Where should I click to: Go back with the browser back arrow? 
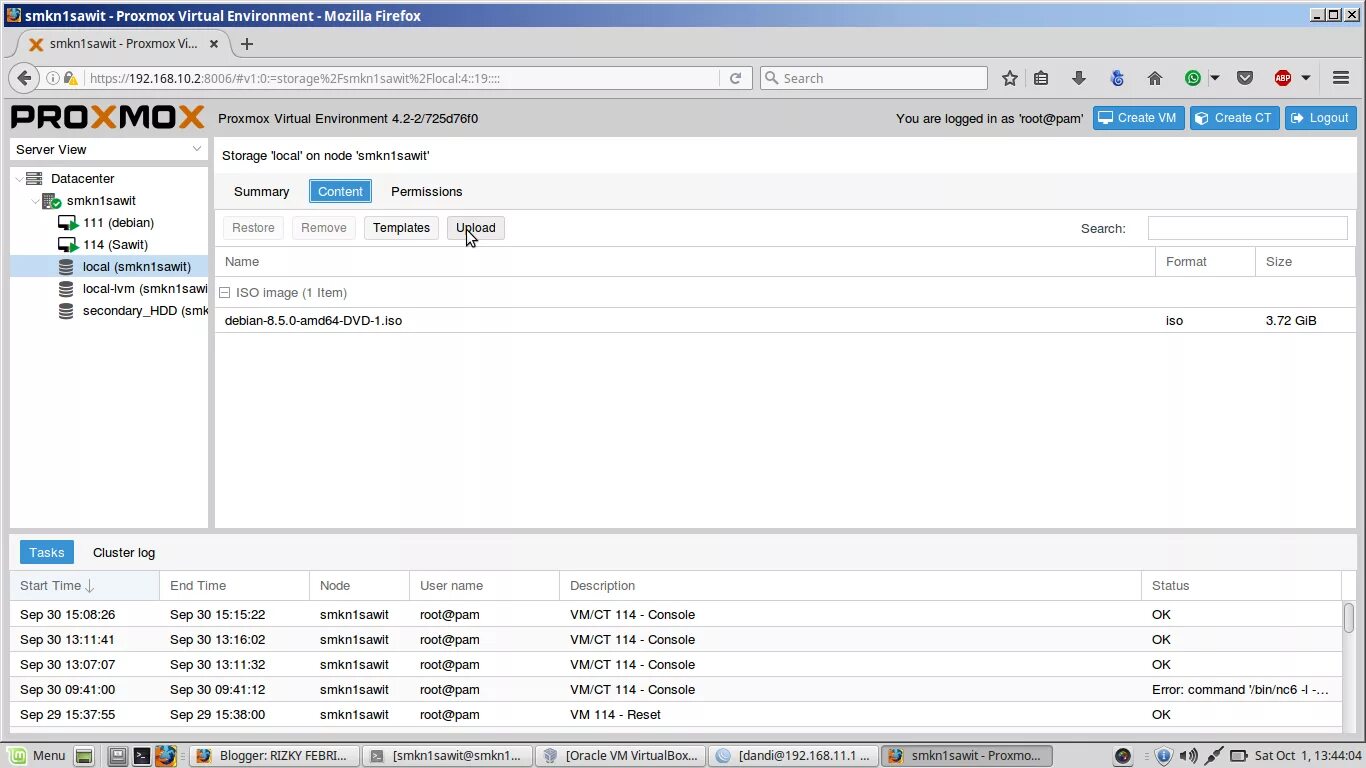(24, 78)
